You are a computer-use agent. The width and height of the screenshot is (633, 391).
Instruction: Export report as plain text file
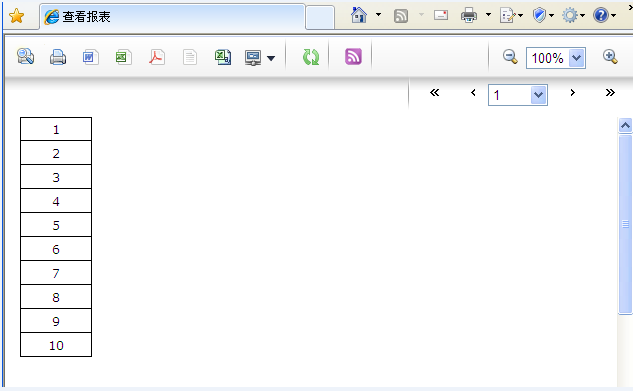(x=190, y=57)
